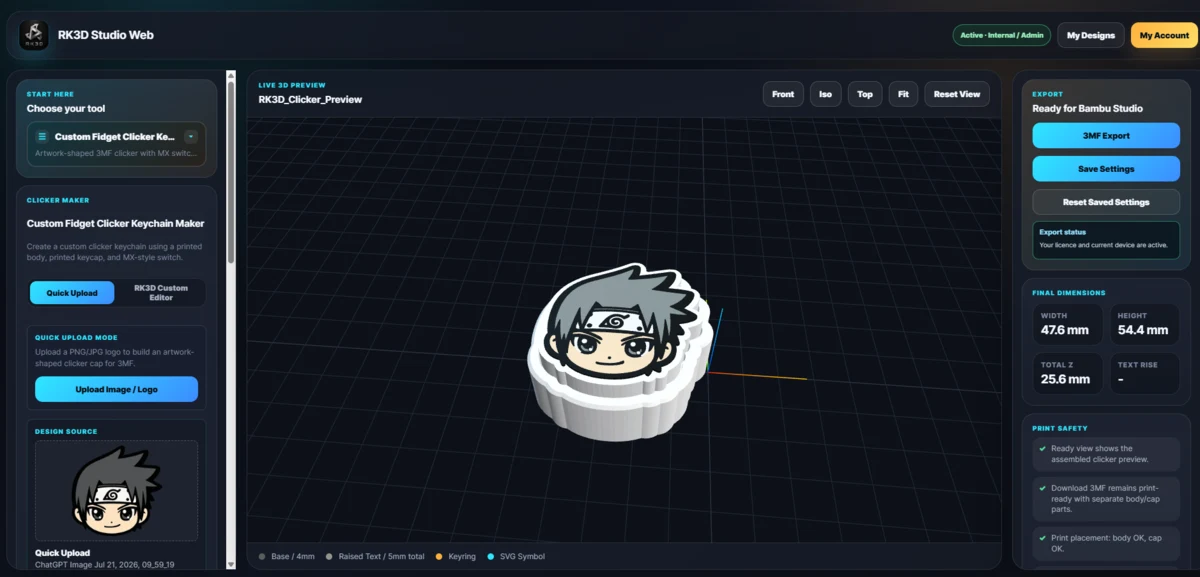Screen dimensions: 1200x577
Task: Click the Keyring legend orange dot
Action: [x=438, y=556]
